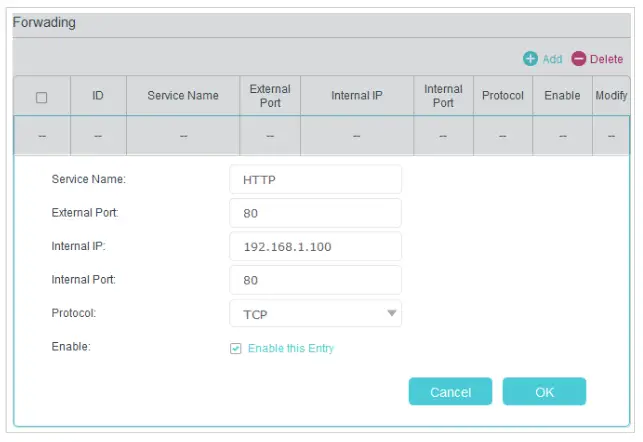
Task: Uncheck the Enable this Entry checkbox
Action: tap(236, 349)
